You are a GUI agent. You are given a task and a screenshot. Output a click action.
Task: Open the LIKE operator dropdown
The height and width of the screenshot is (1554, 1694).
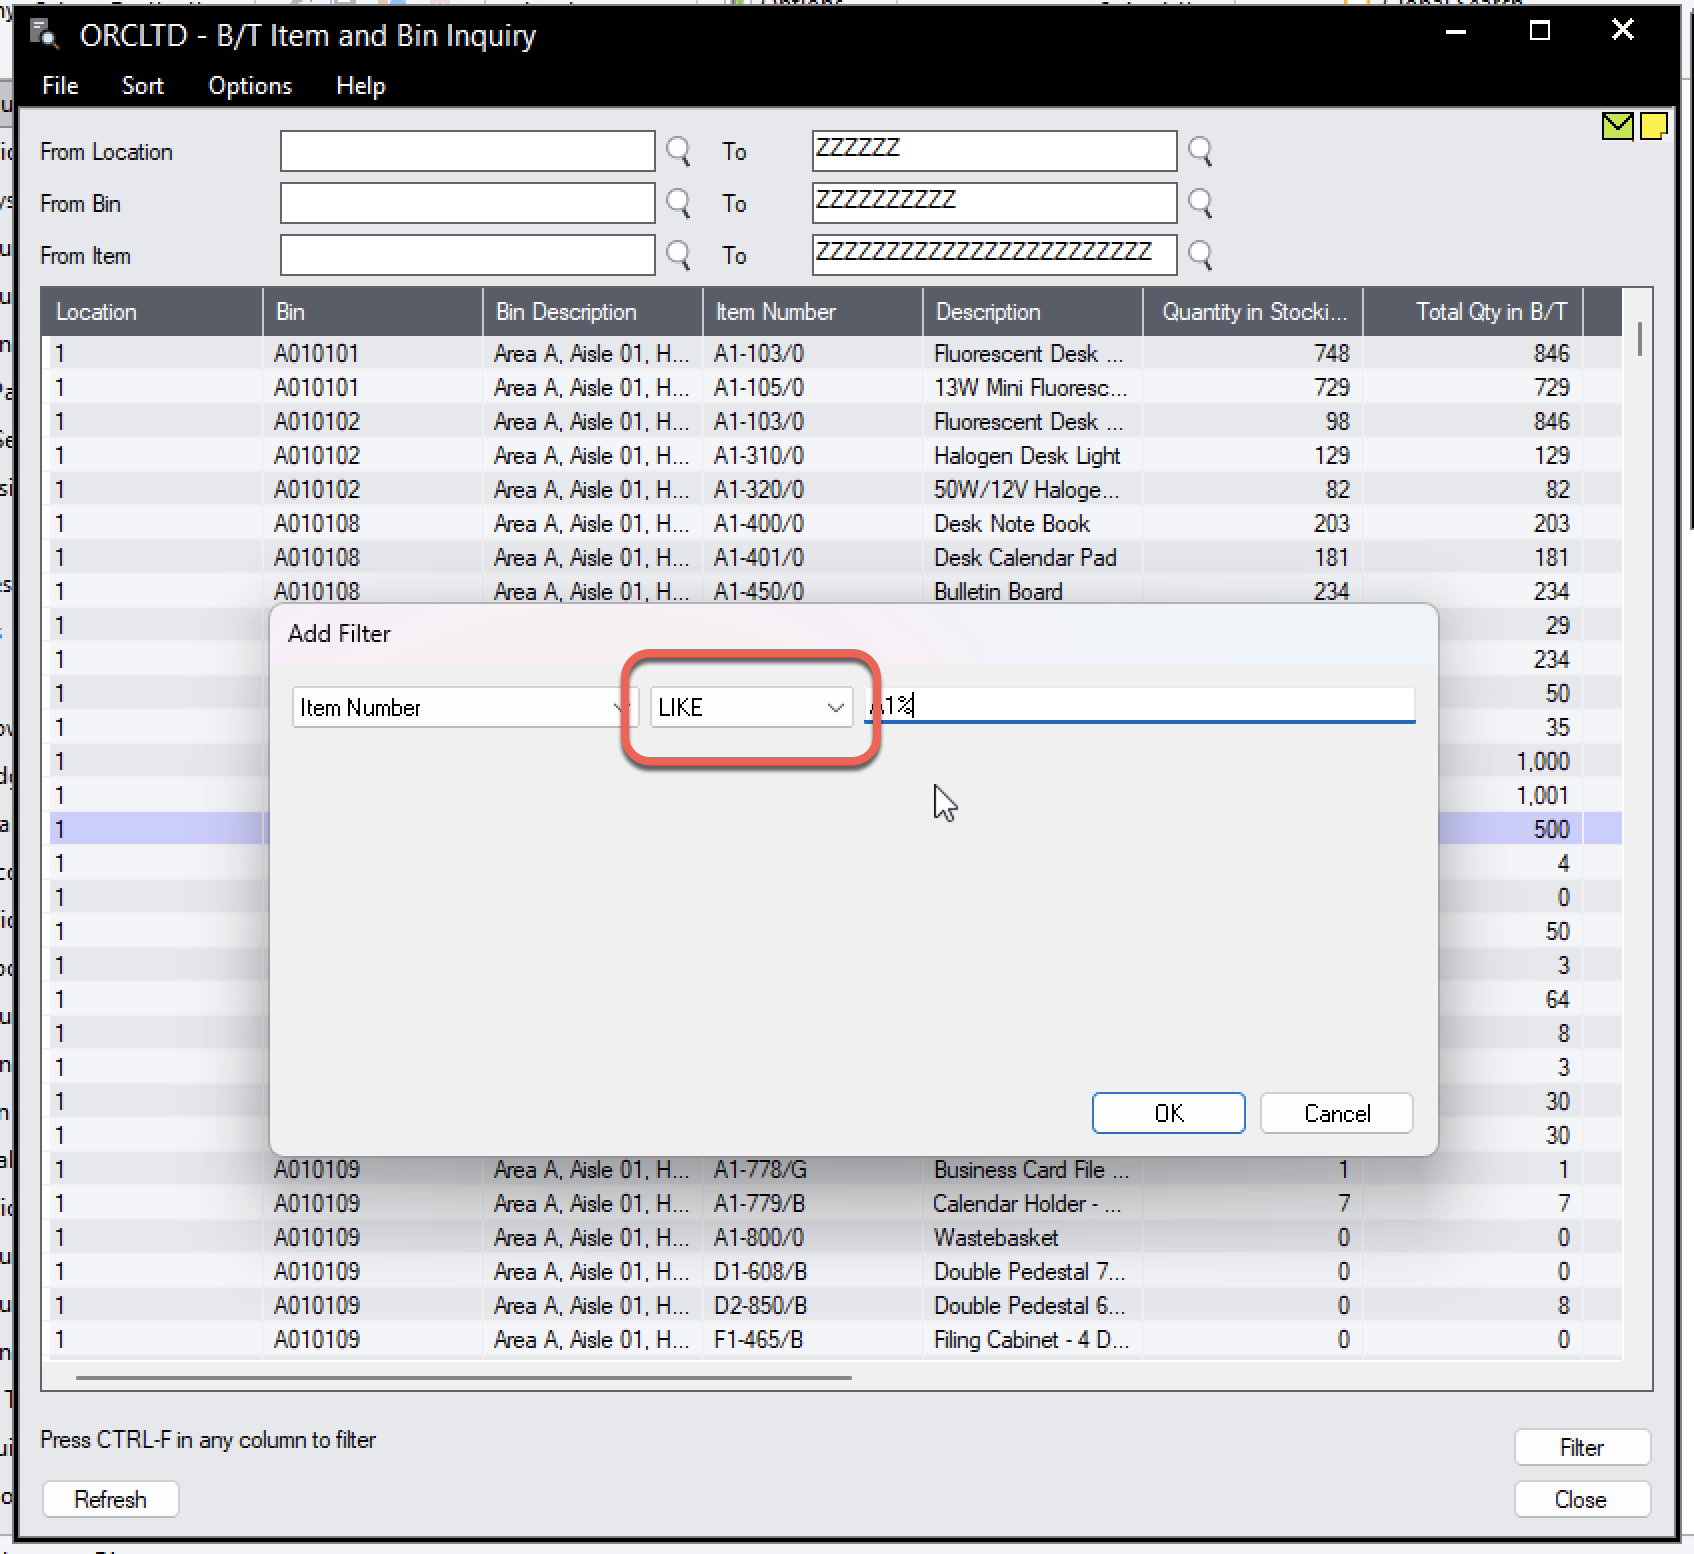coord(834,708)
